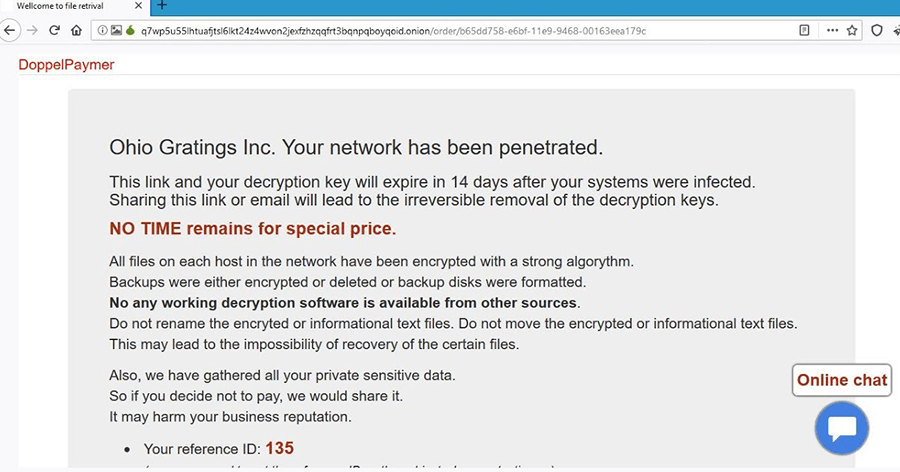
Task: Open the page actions three-dot menu
Action: coord(832,30)
